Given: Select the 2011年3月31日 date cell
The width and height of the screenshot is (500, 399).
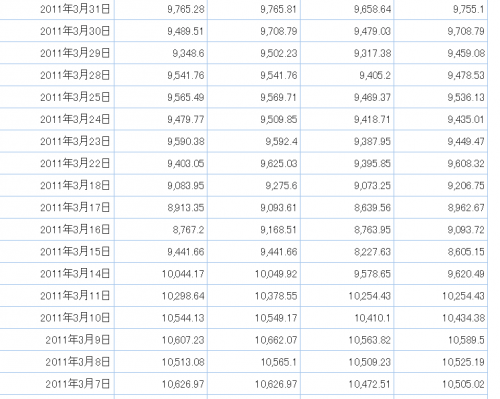Looking at the screenshot, I should pyautogui.click(x=57, y=9).
